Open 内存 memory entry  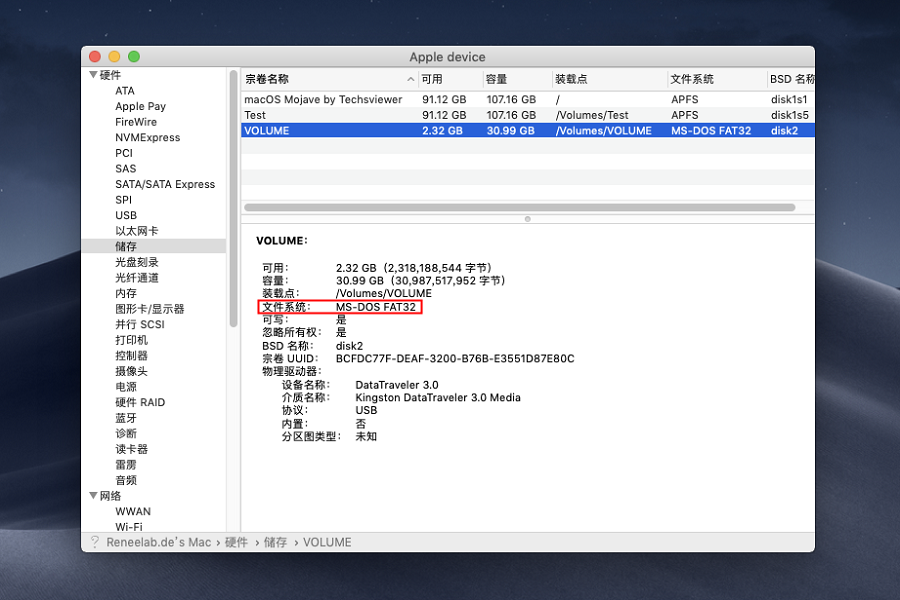126,293
